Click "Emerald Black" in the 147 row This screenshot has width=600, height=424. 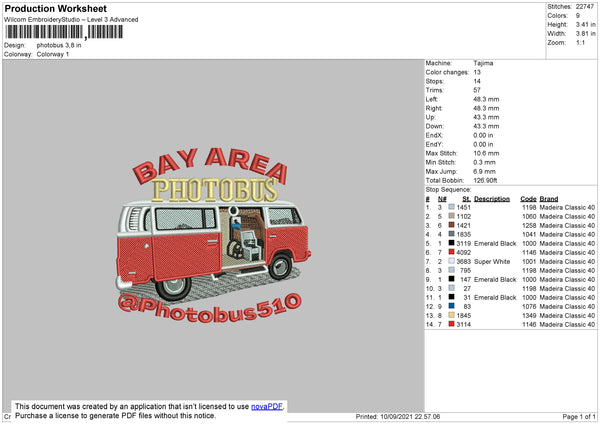pyautogui.click(x=495, y=280)
